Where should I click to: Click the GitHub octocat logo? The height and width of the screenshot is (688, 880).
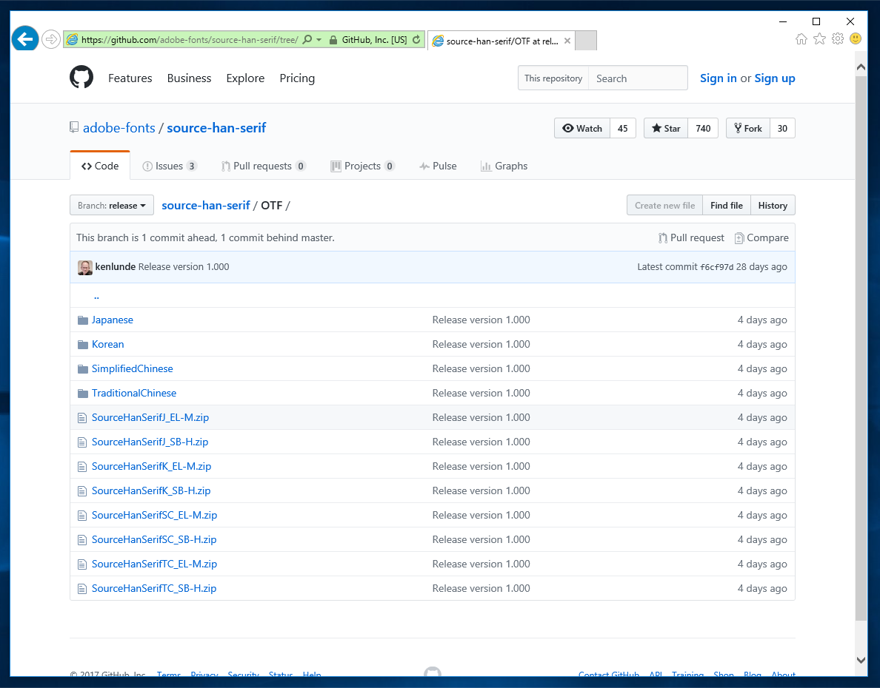[81, 77]
